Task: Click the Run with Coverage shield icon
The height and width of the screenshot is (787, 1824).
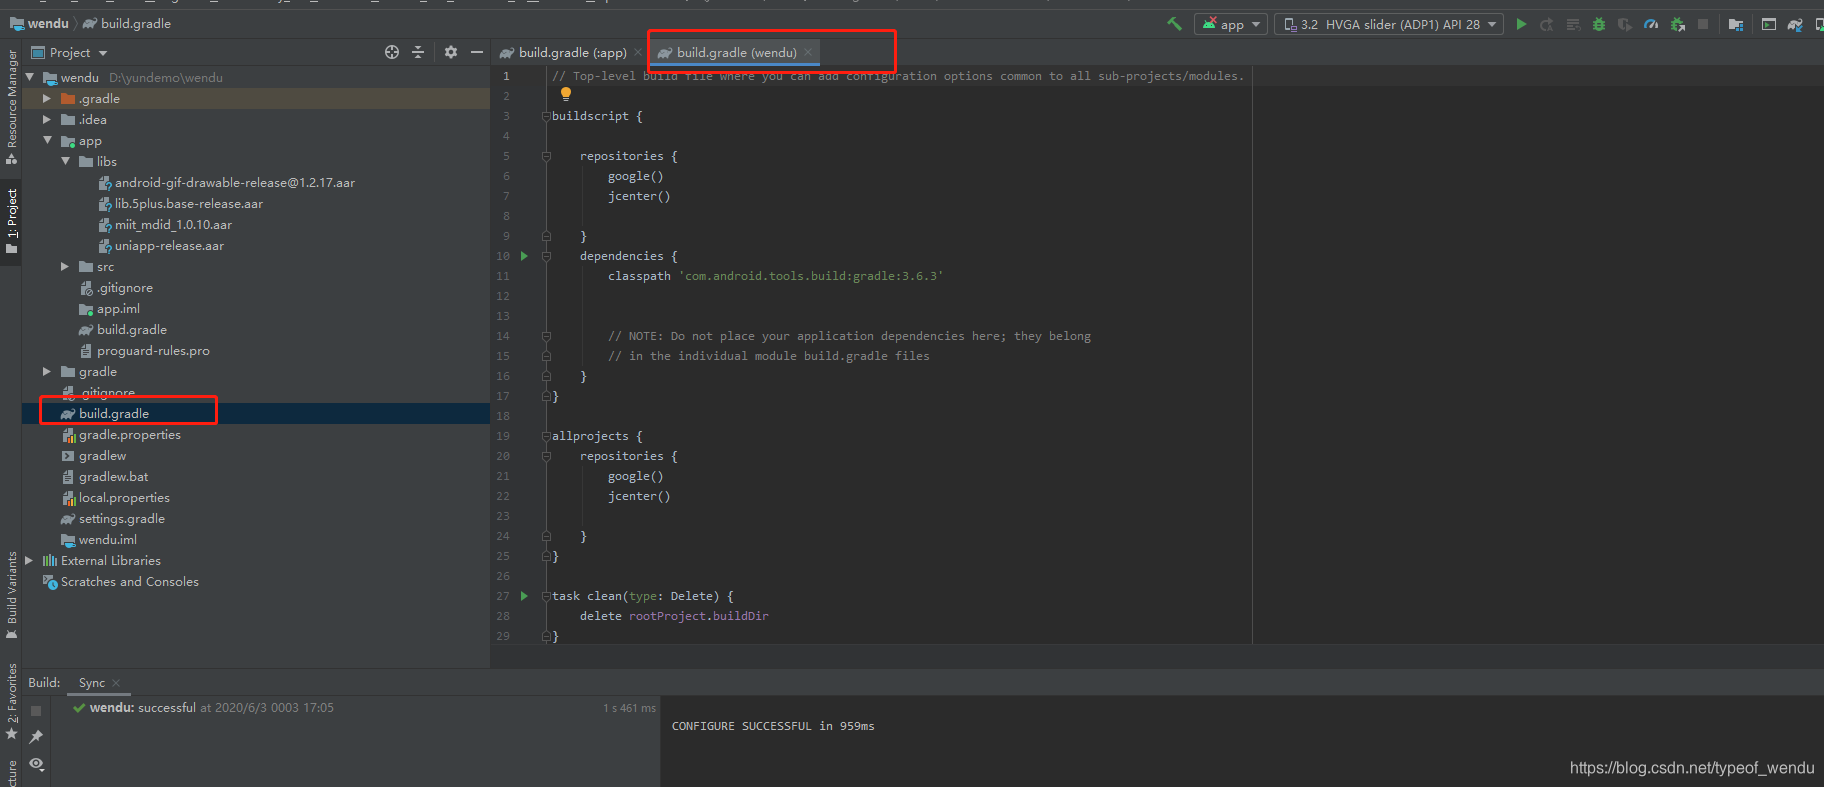Action: 1625,24
